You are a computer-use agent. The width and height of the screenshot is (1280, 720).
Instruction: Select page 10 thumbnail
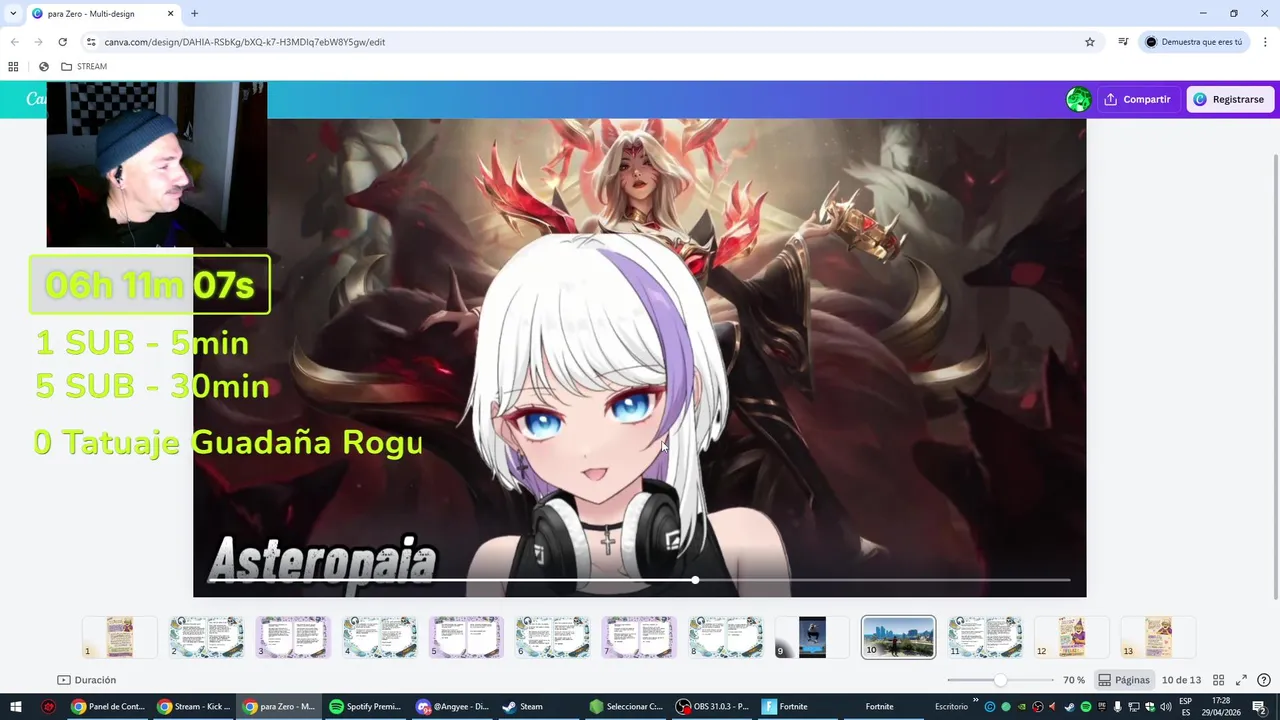898,637
